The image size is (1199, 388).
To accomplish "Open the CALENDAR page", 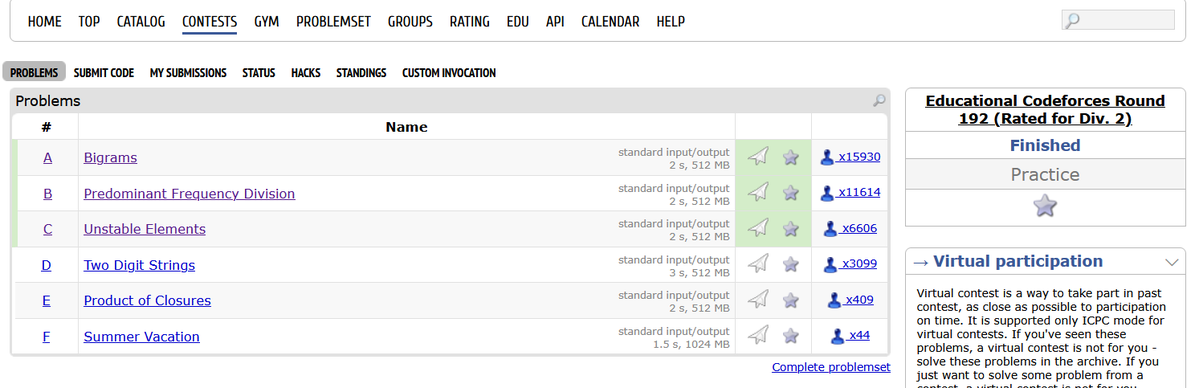I will (610, 21).
